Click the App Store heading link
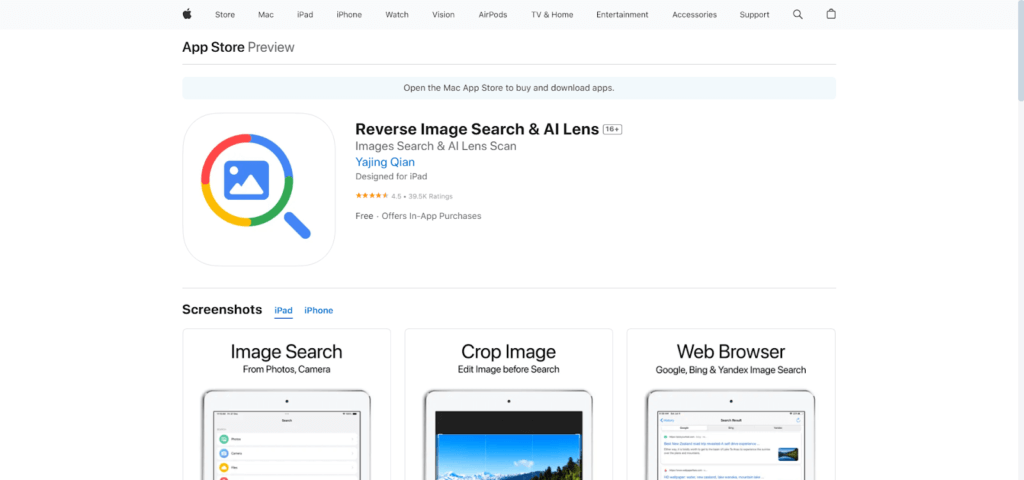 point(213,47)
